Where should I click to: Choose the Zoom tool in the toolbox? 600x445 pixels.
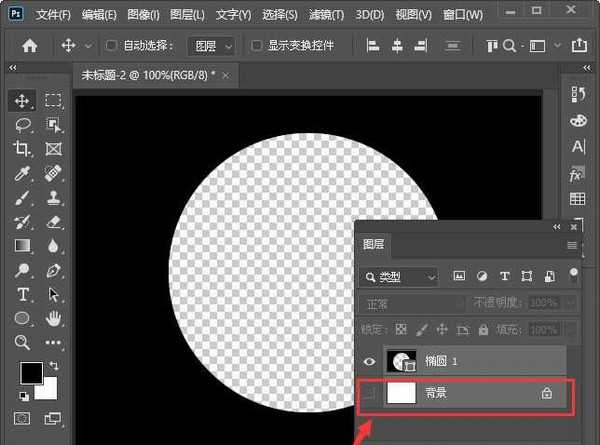point(22,343)
